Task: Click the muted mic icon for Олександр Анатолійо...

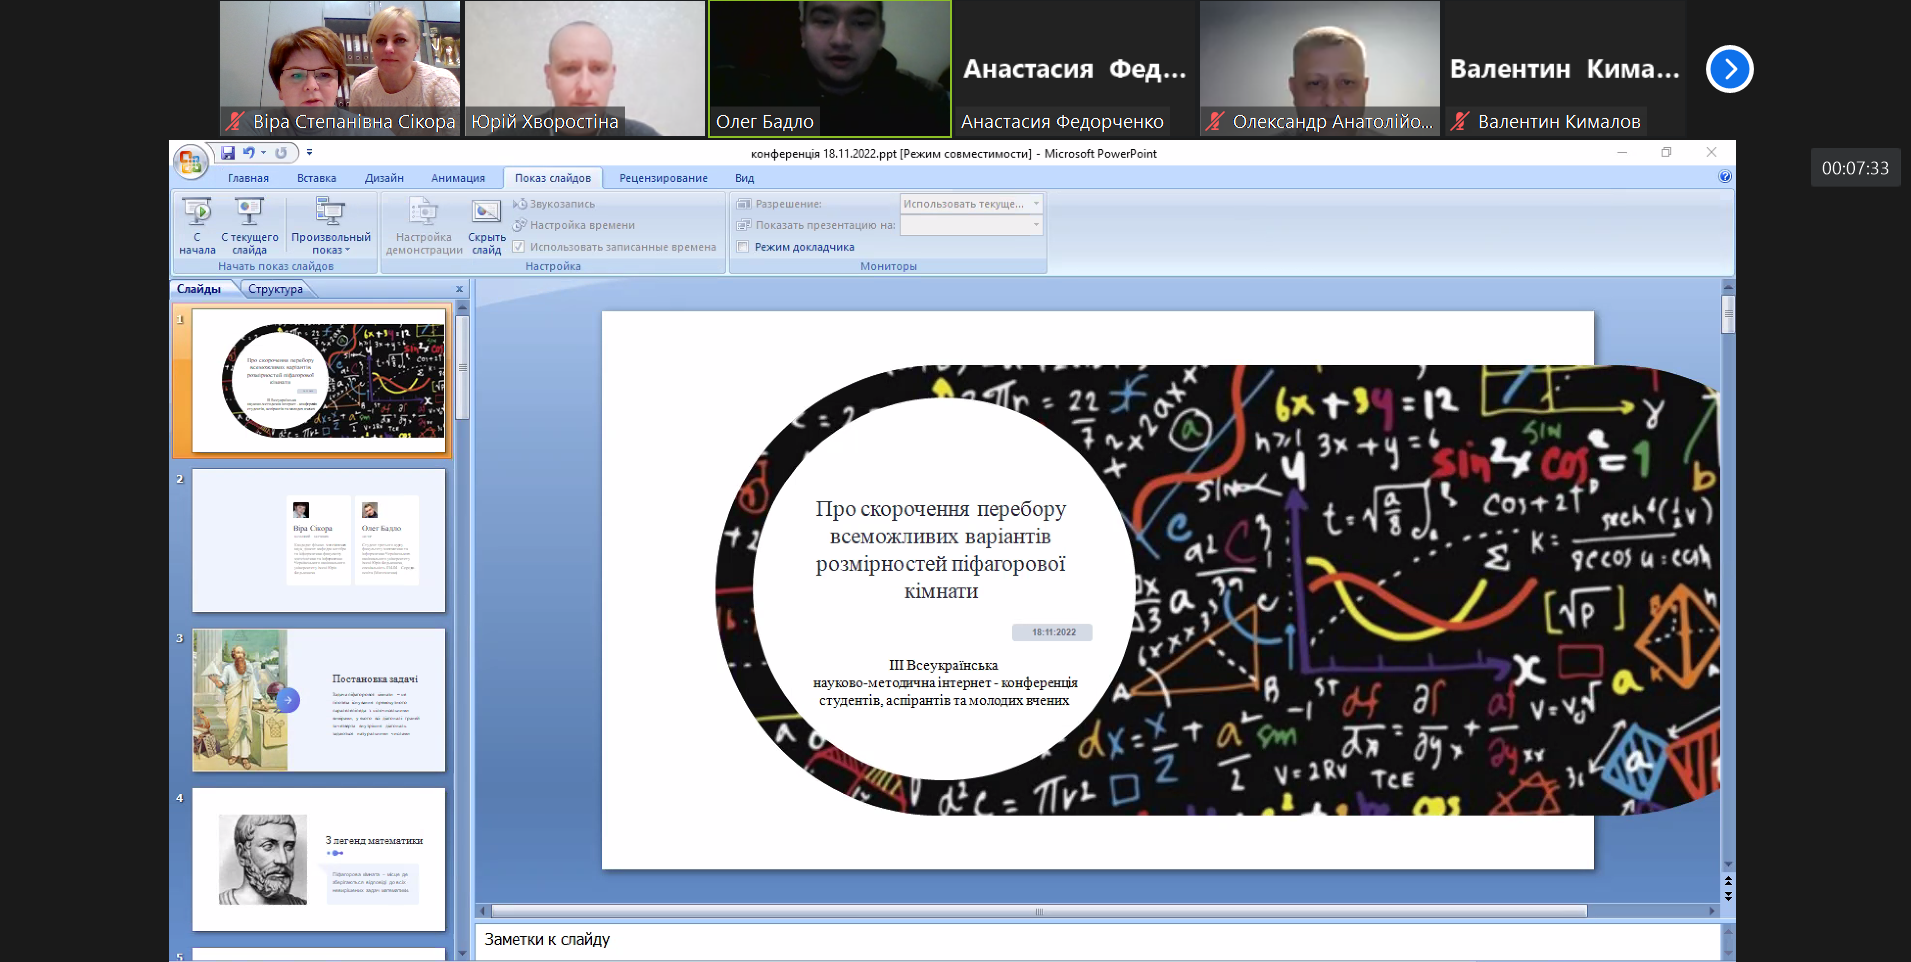Action: [x=1215, y=121]
